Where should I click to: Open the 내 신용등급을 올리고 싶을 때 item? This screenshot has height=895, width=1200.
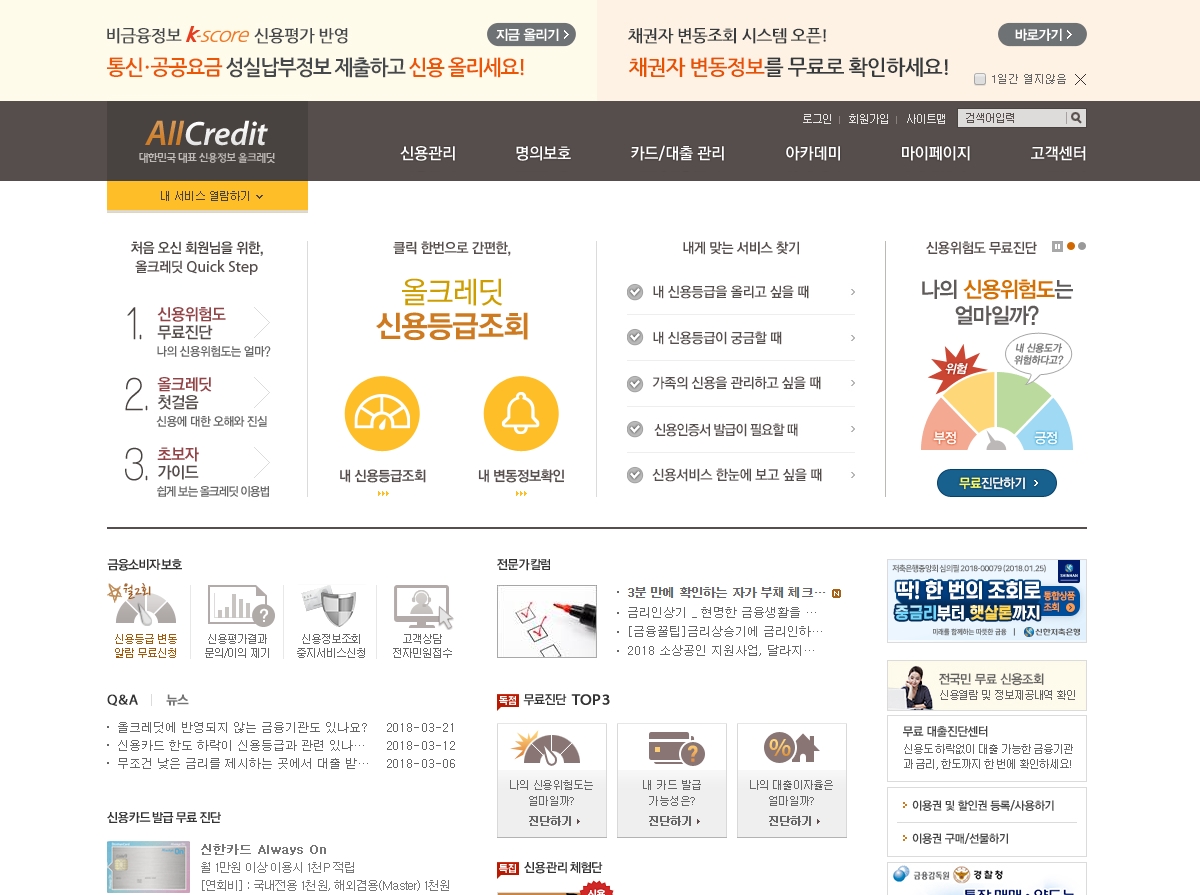740,292
